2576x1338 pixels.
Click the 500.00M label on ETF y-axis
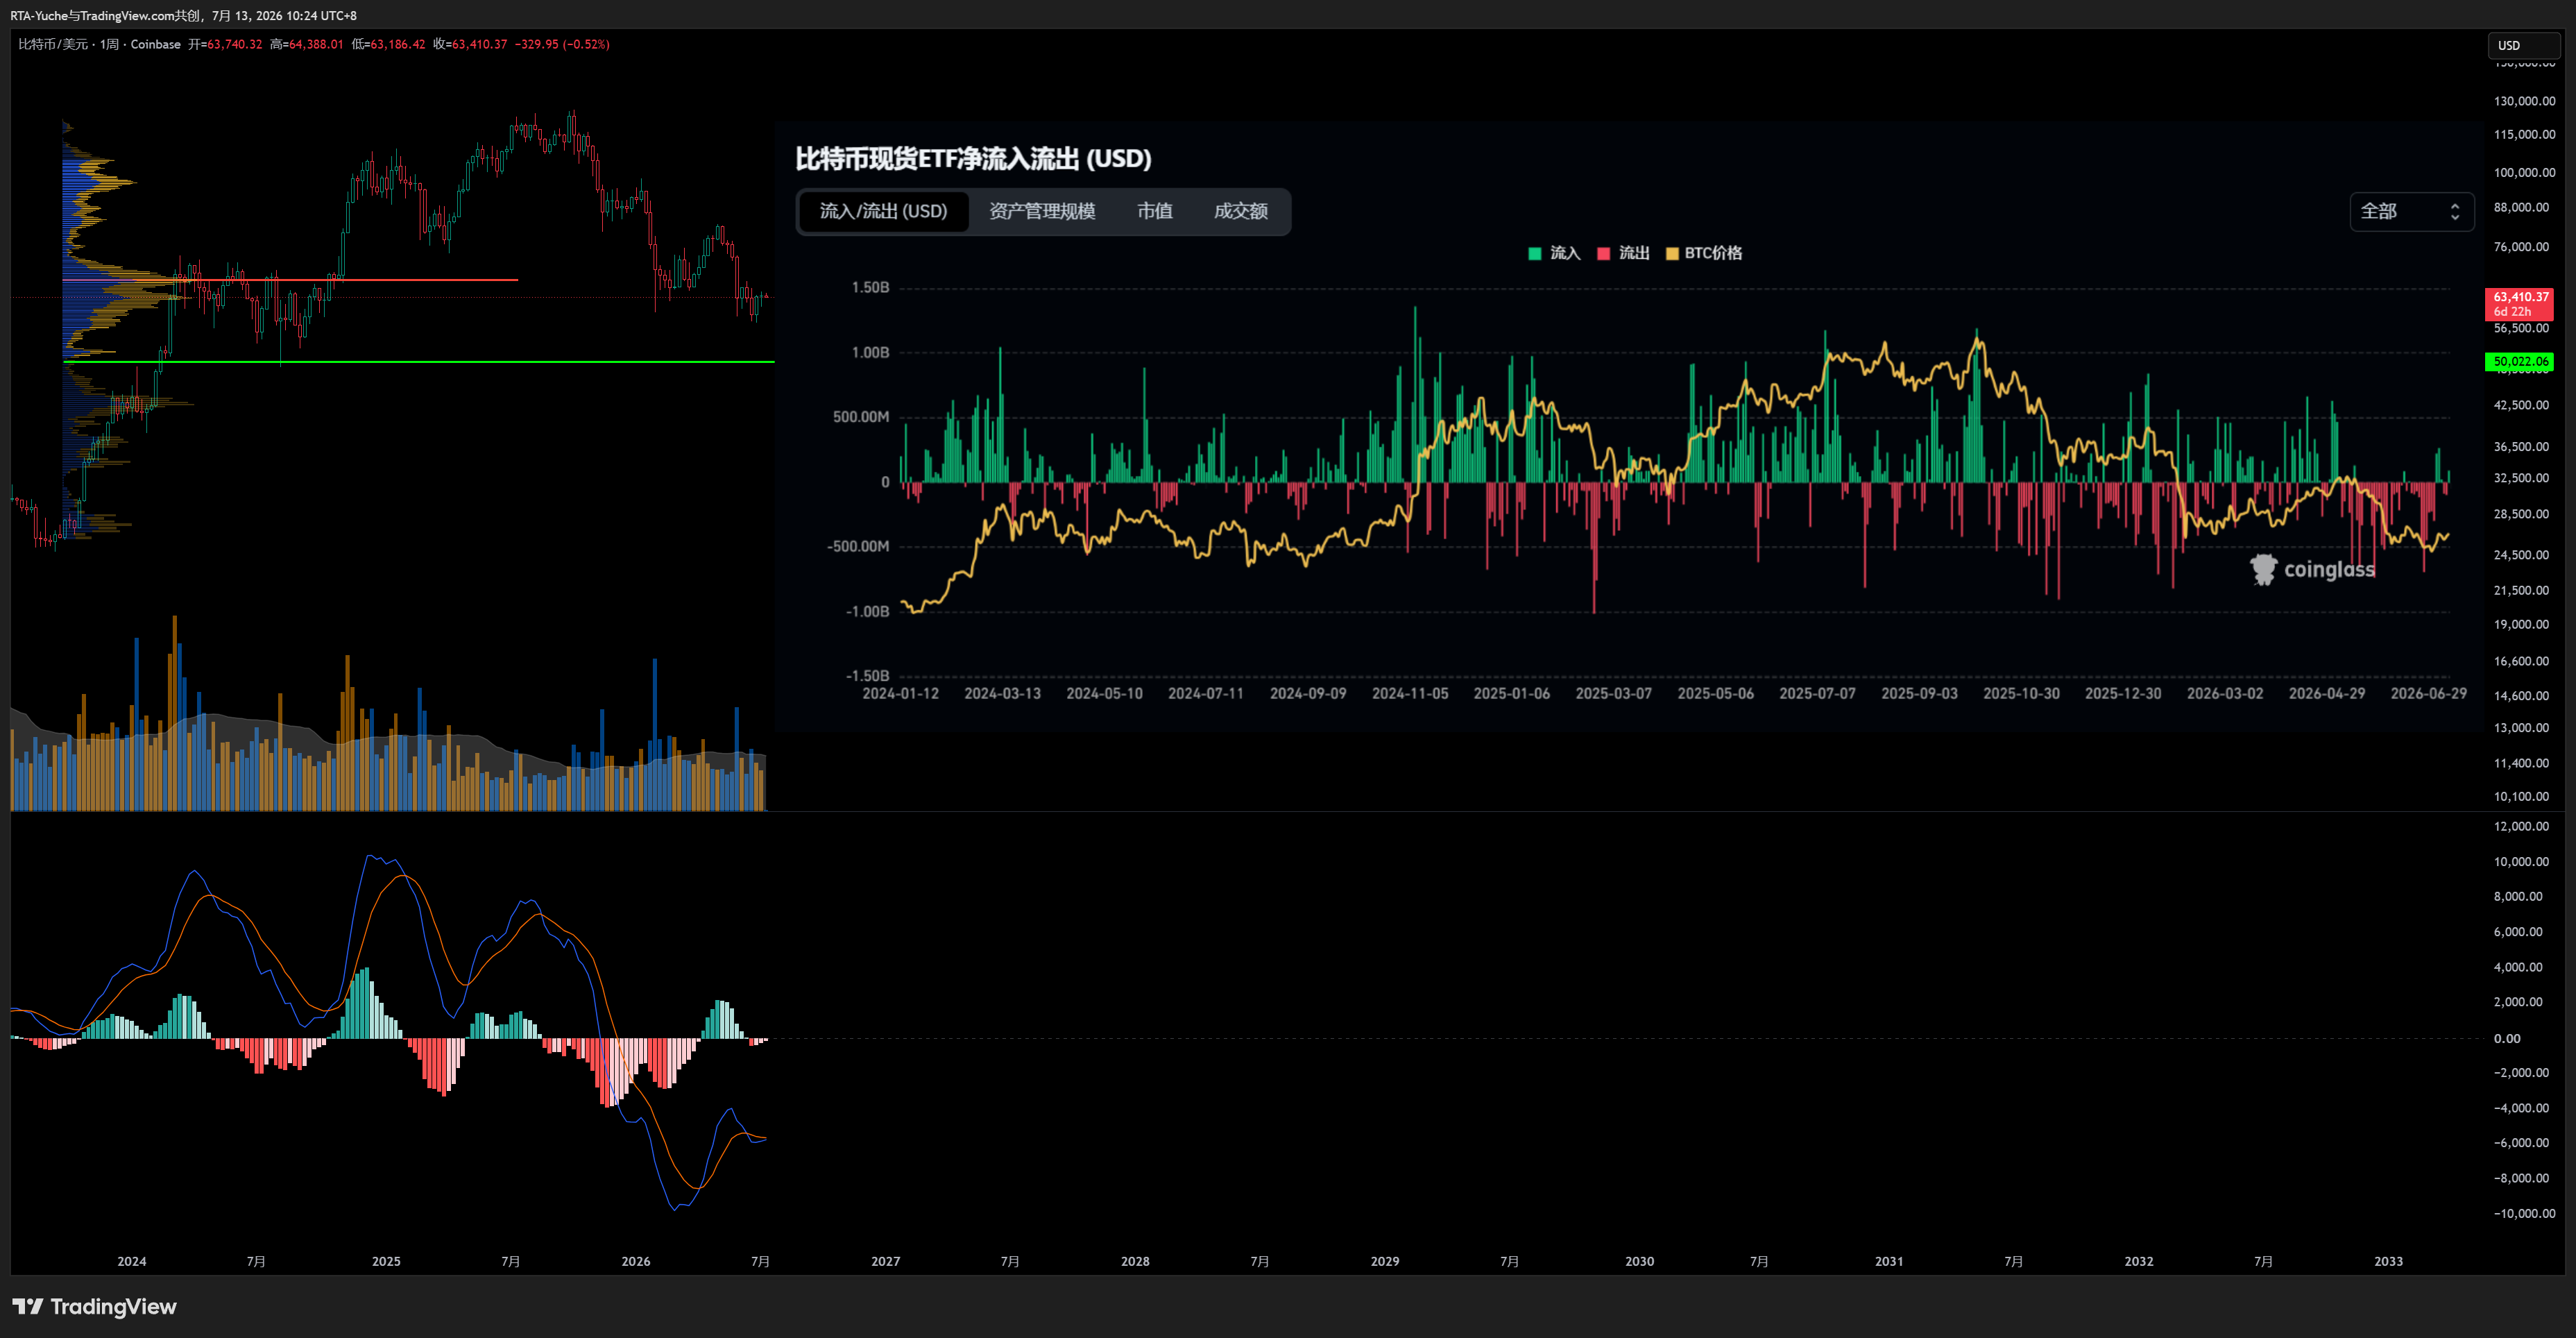861,417
